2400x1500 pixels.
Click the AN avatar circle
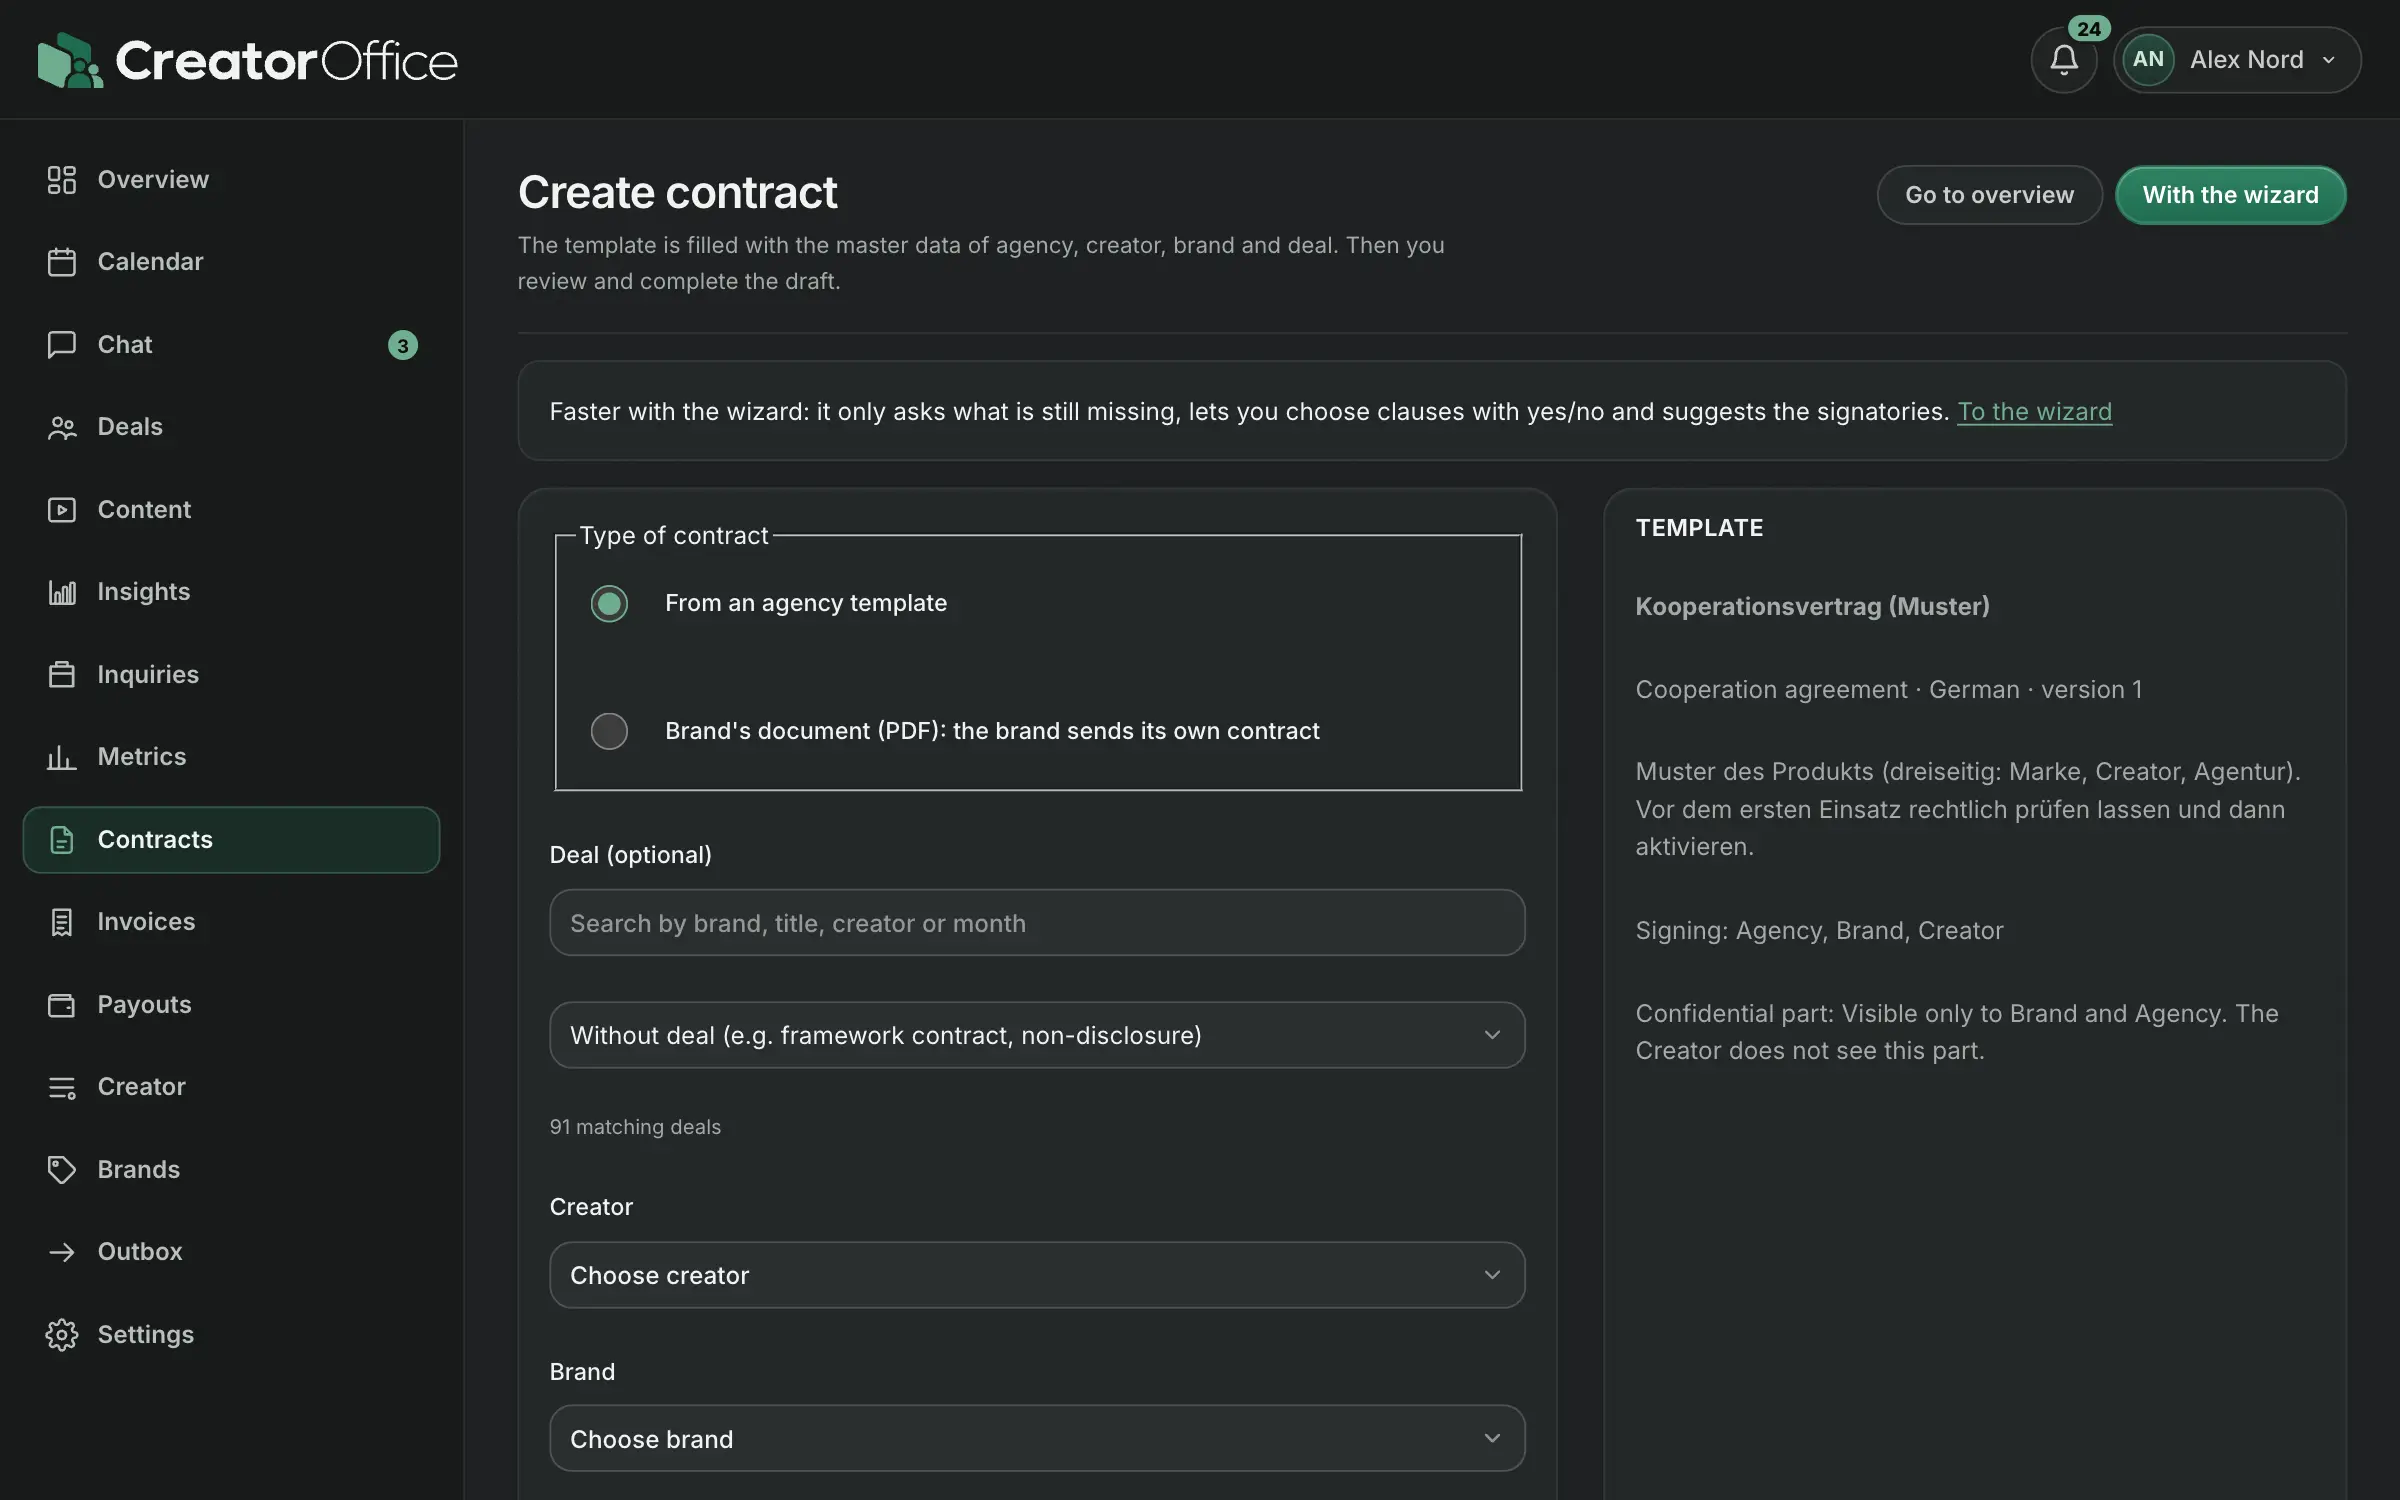[2147, 60]
